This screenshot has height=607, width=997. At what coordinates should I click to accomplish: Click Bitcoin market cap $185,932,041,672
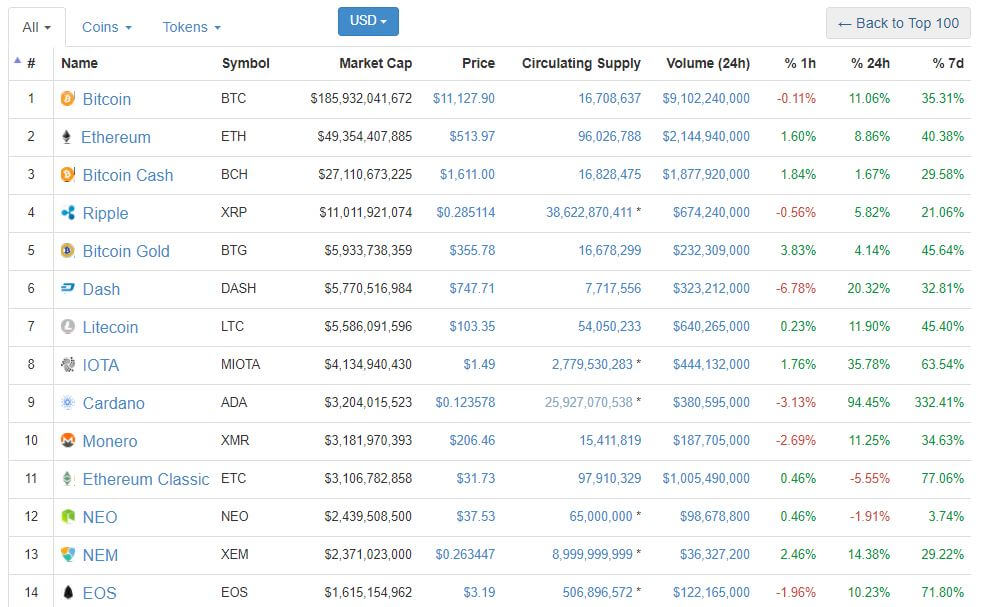[361, 99]
